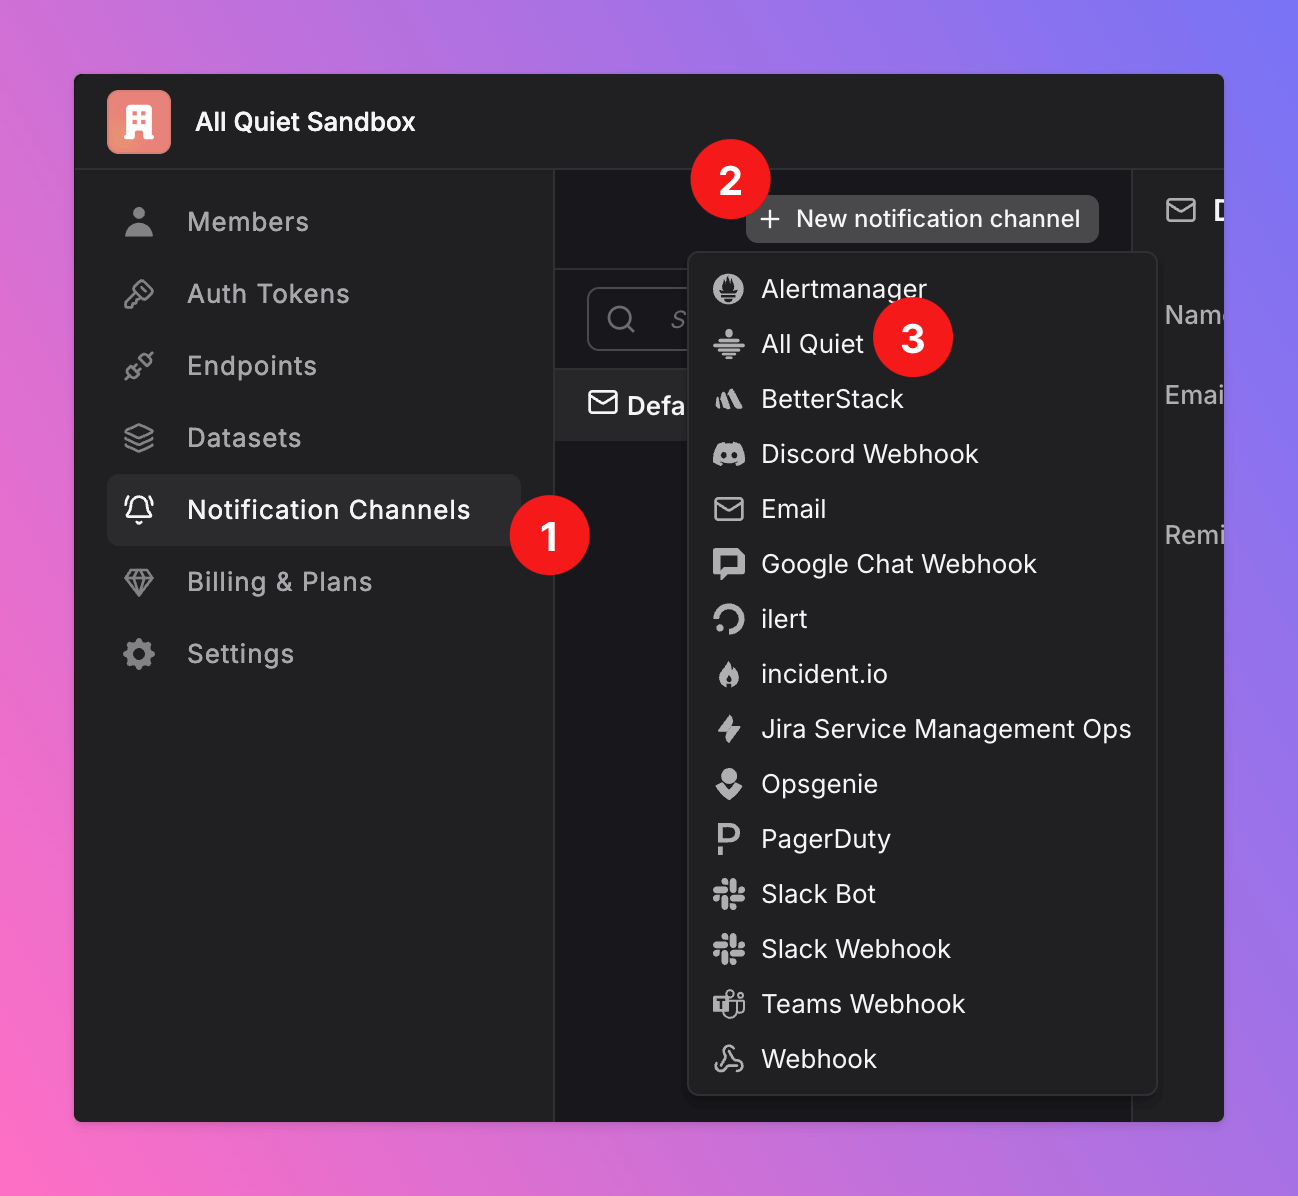Click the BetterStack logo icon
1298x1196 pixels.
click(x=729, y=399)
